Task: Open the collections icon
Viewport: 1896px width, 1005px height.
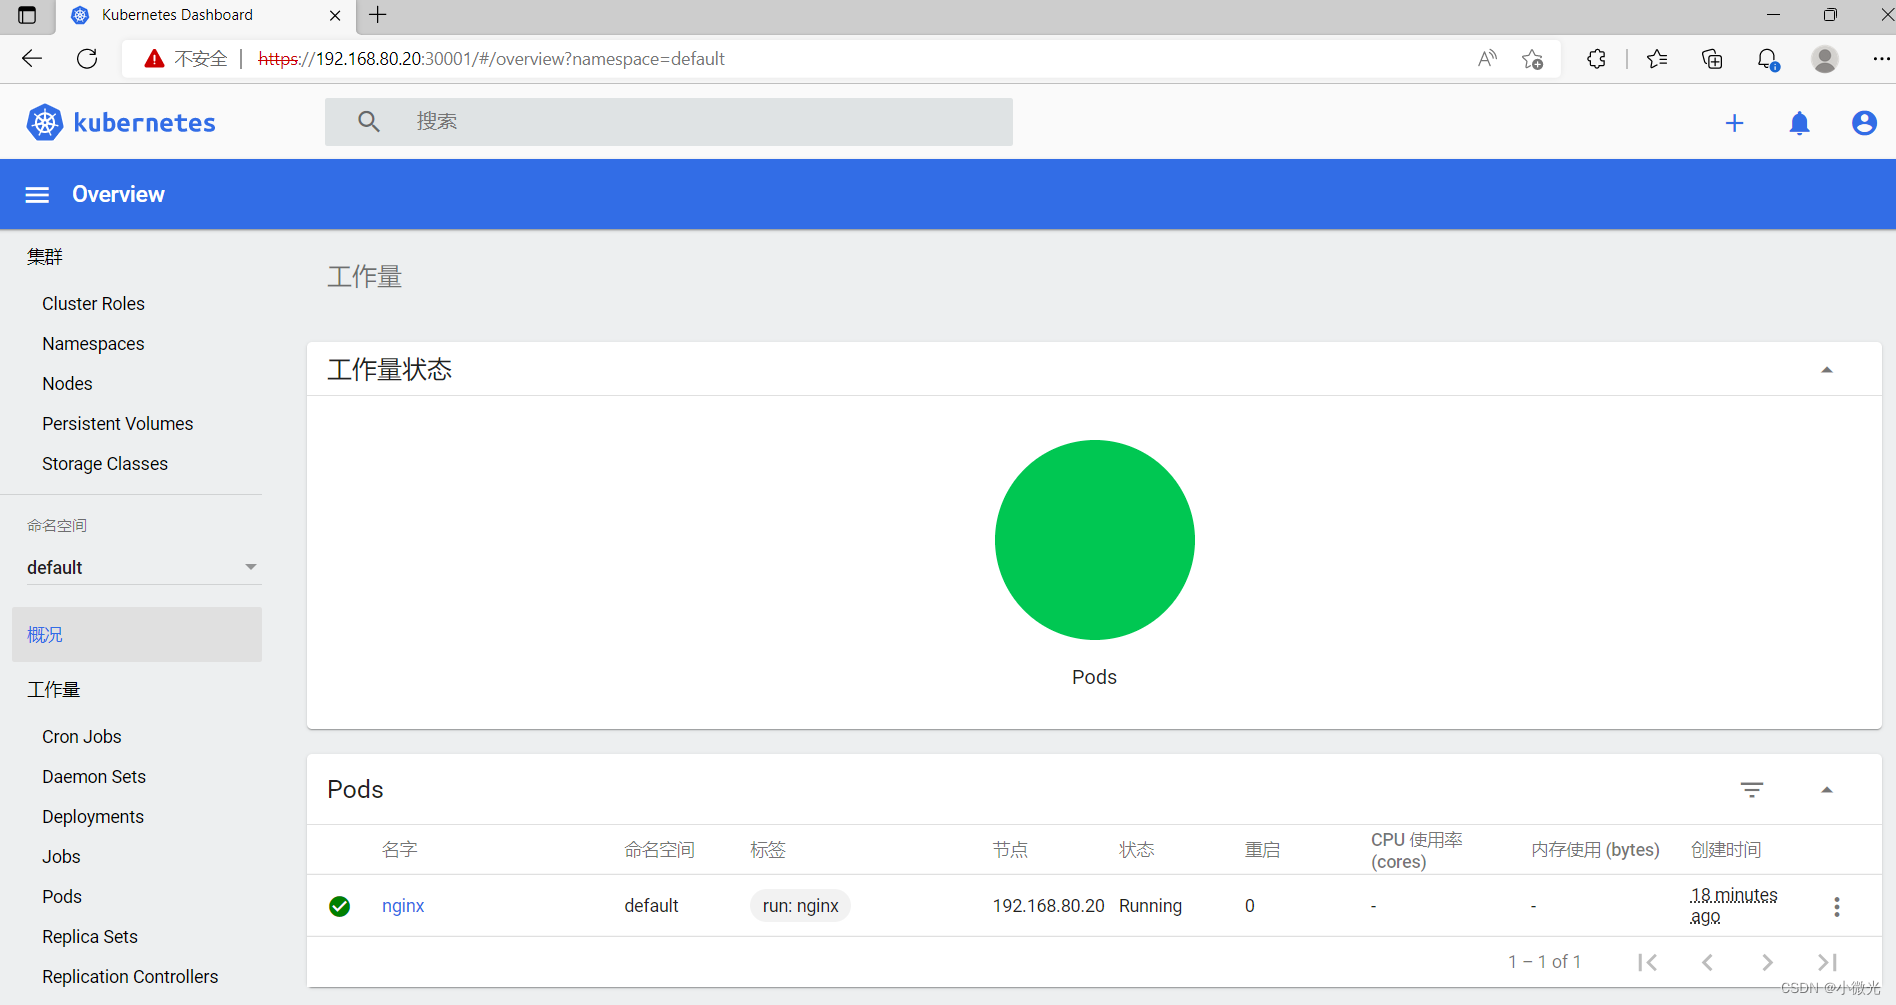Action: tap(1712, 59)
